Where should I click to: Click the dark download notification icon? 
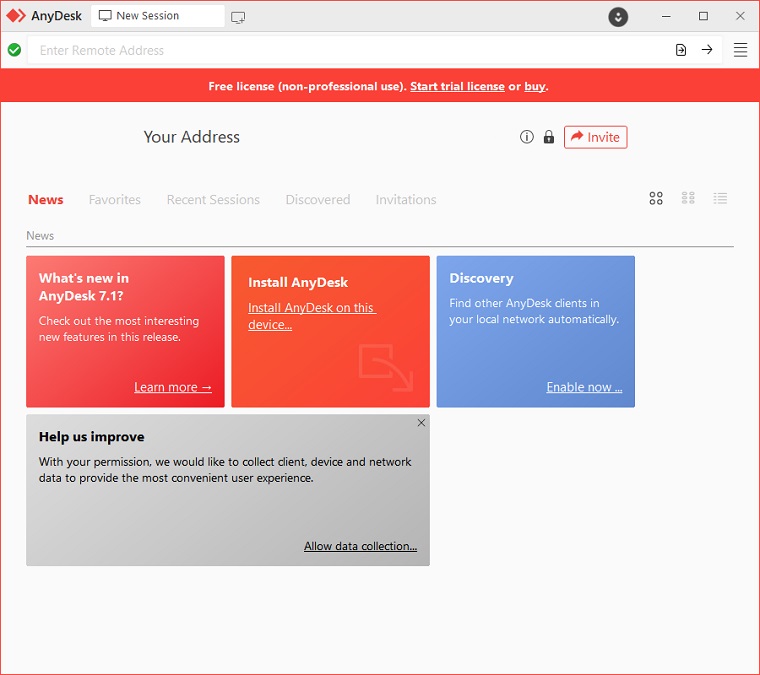coord(618,17)
